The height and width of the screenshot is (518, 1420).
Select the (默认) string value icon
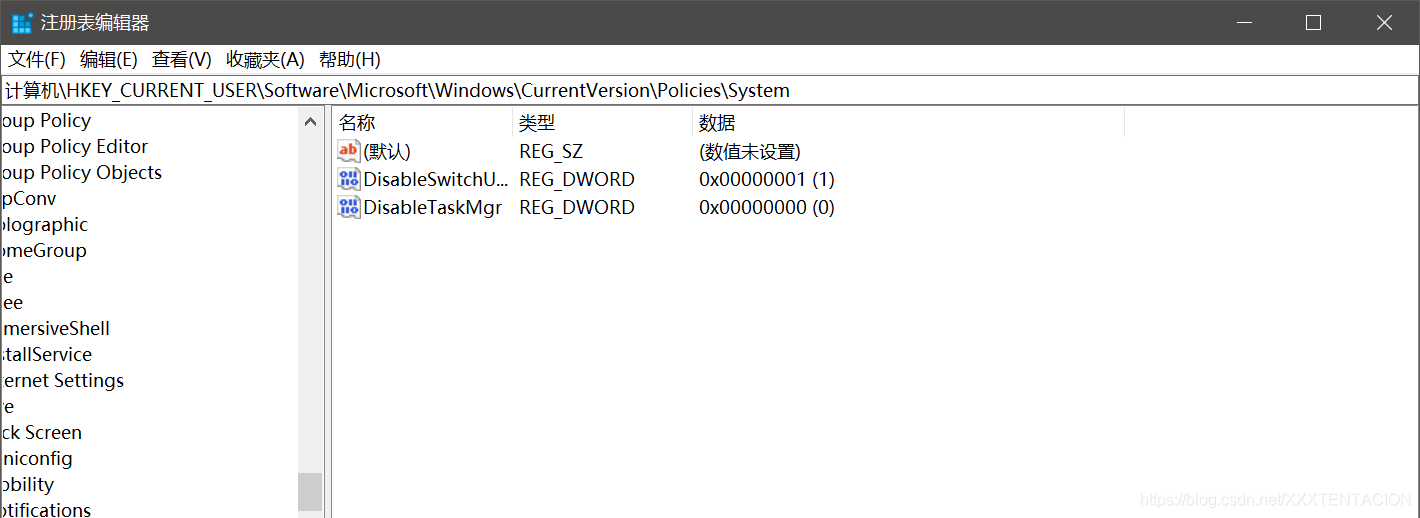348,151
